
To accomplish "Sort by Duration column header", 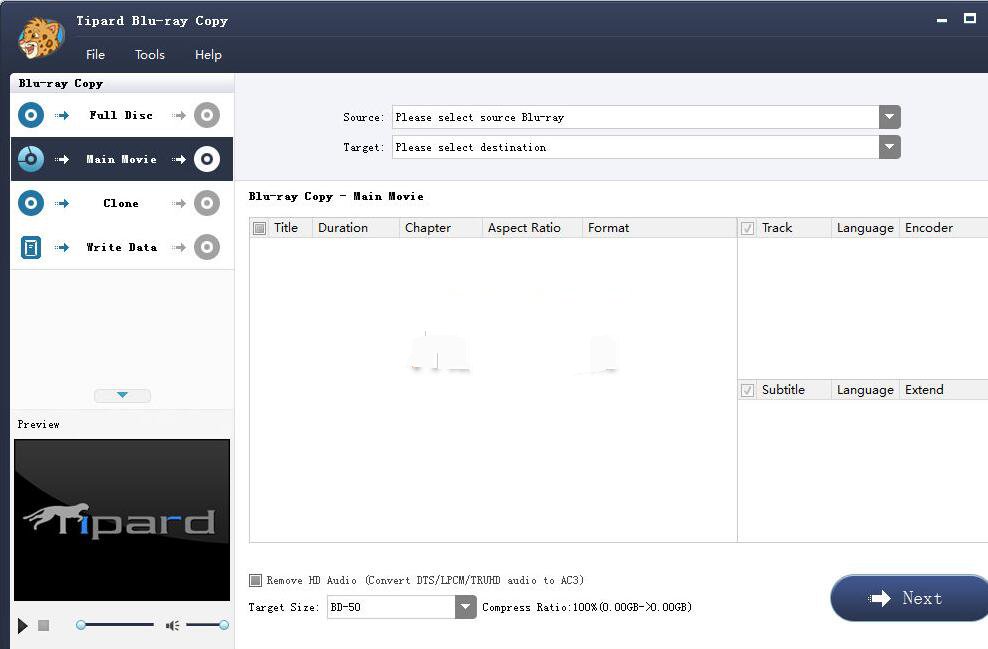I will click(x=356, y=227).
